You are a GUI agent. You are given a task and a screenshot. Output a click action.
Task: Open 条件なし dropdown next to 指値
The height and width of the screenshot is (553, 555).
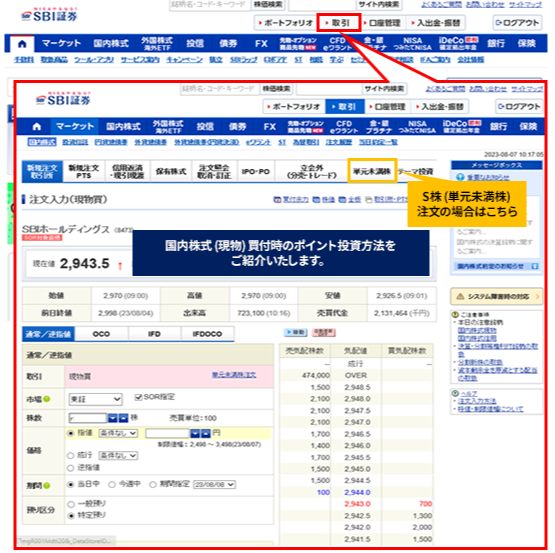tap(118, 433)
